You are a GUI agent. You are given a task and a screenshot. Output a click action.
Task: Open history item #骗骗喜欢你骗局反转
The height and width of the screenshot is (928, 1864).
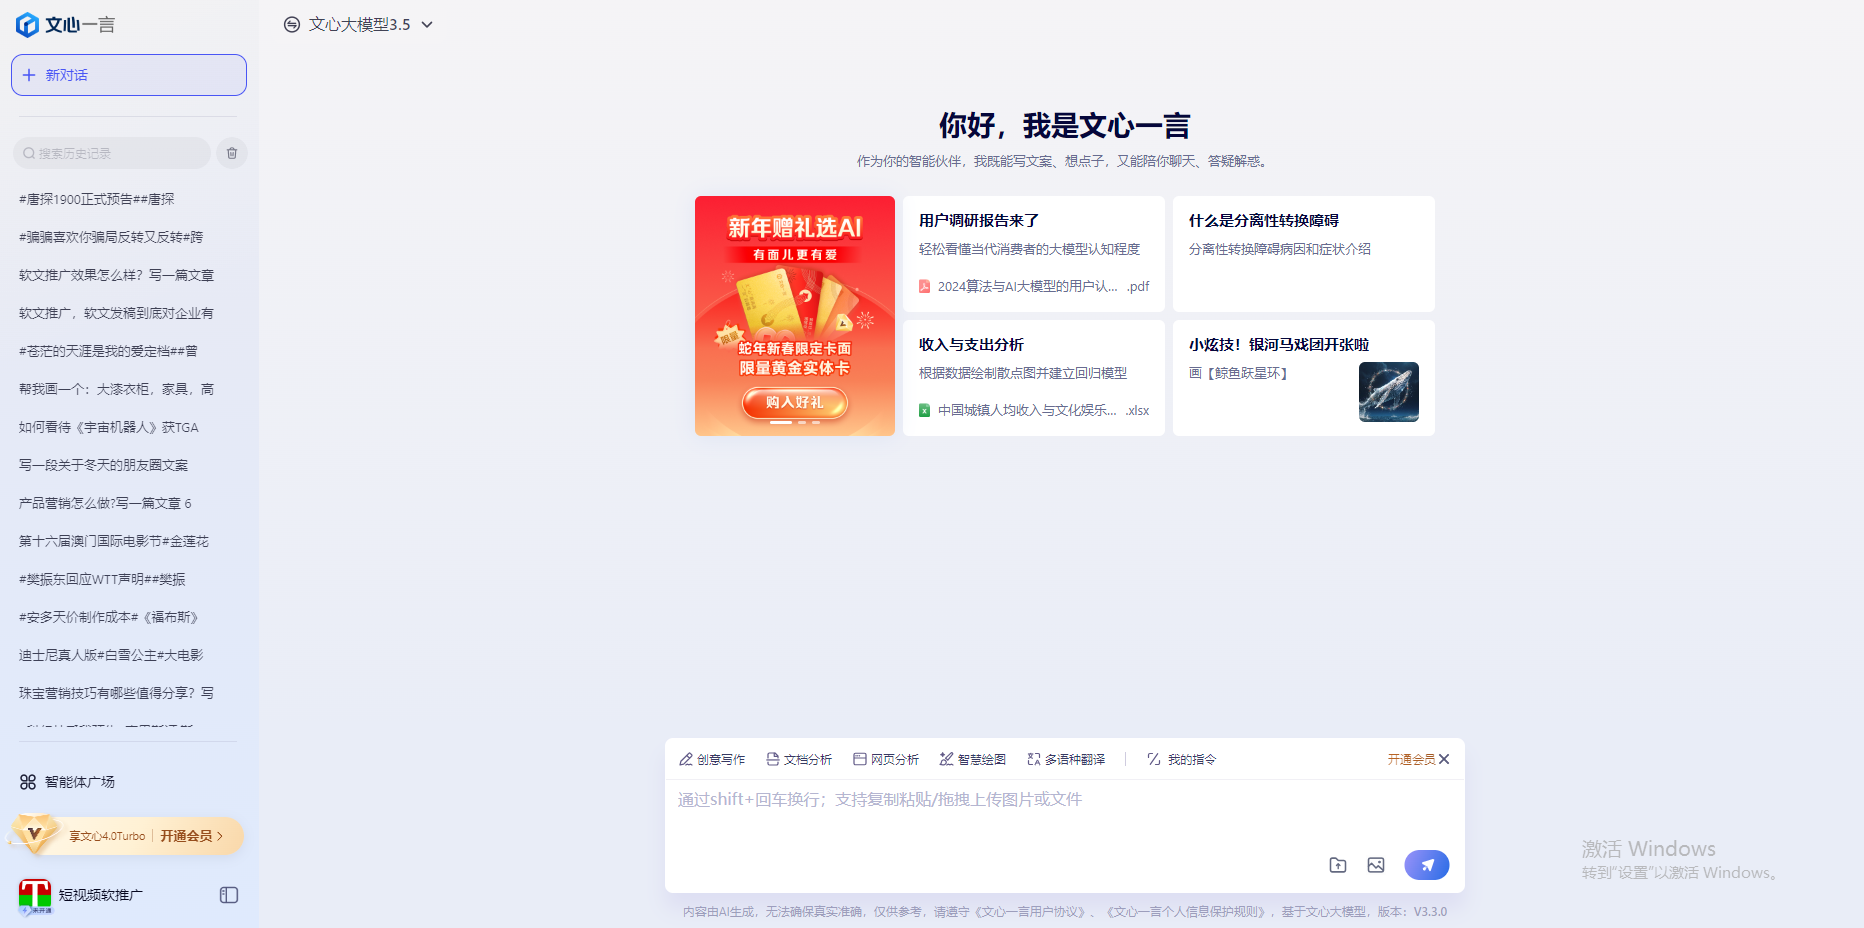point(111,237)
